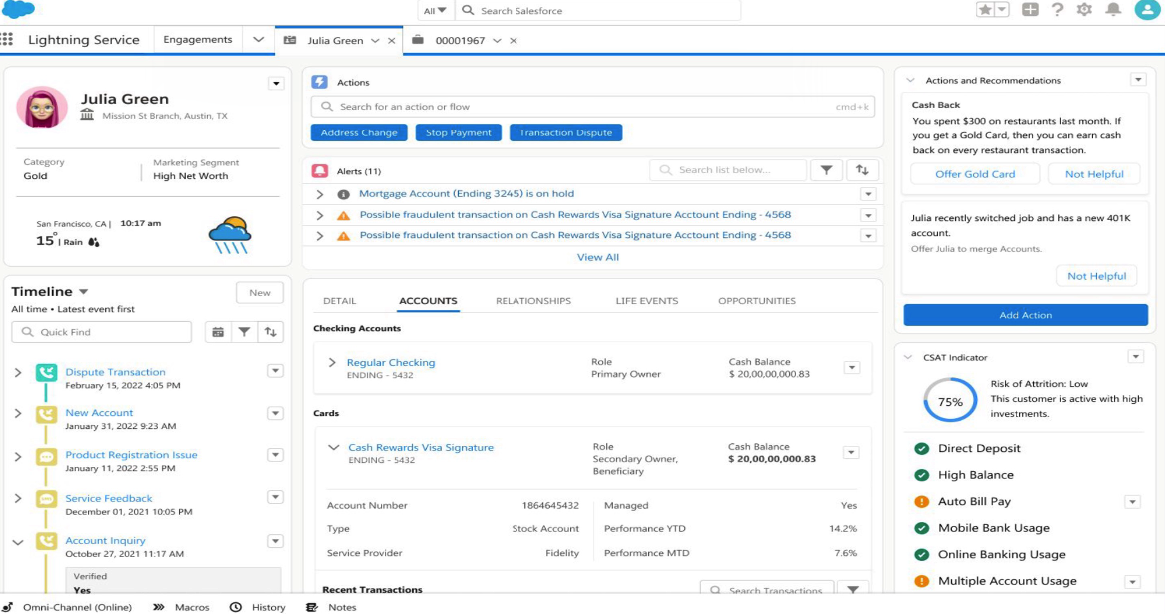Image resolution: width=1165 pixels, height=614 pixels.
Task: Click the Help question mark icon
Action: [1057, 10]
